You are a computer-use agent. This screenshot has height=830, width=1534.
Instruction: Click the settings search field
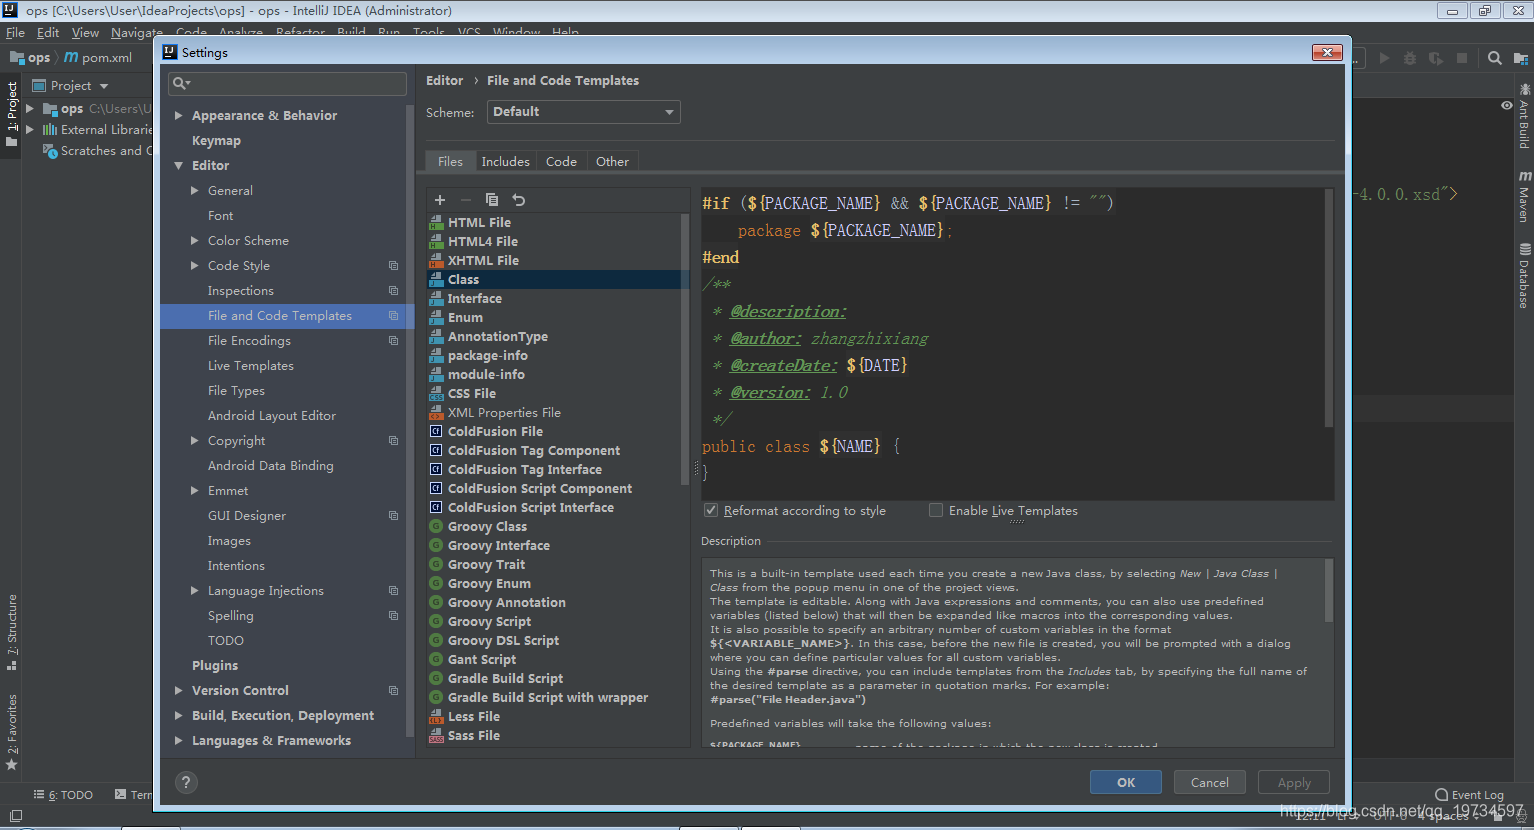coord(288,83)
